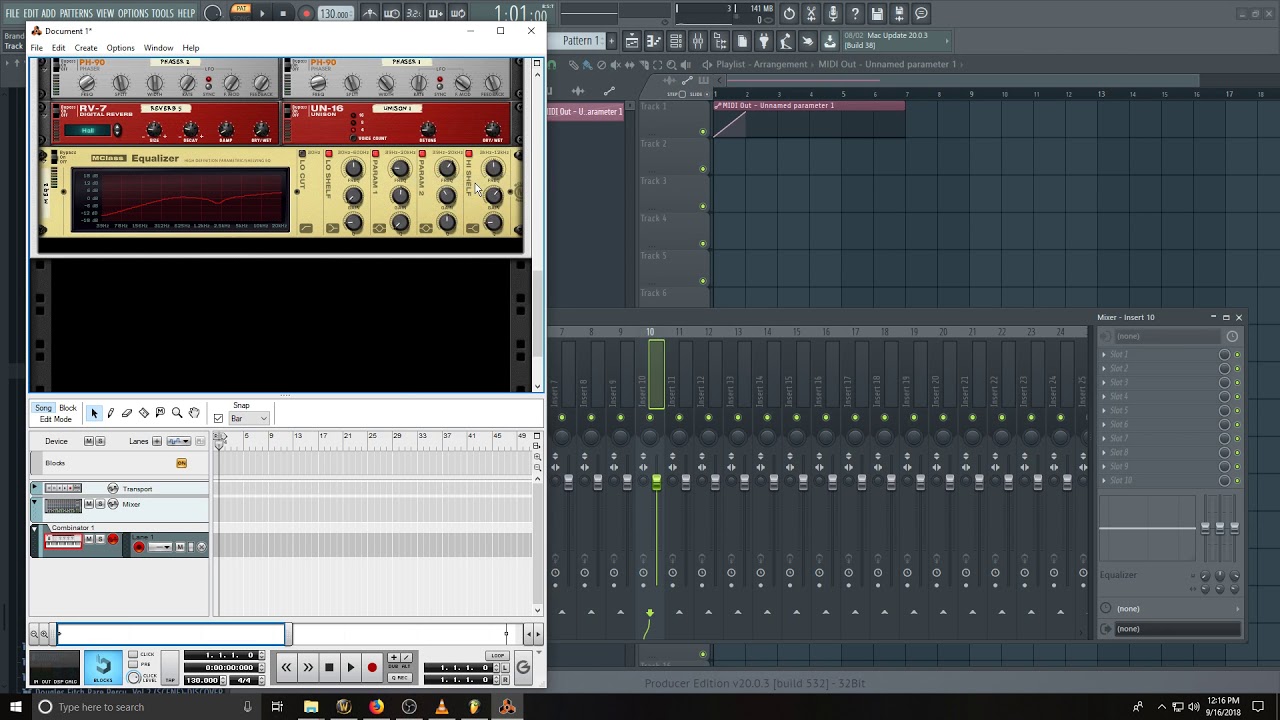Enable the Click metronome checkbox in Reason
Viewport: 1280px width, 720px height.
134,655
